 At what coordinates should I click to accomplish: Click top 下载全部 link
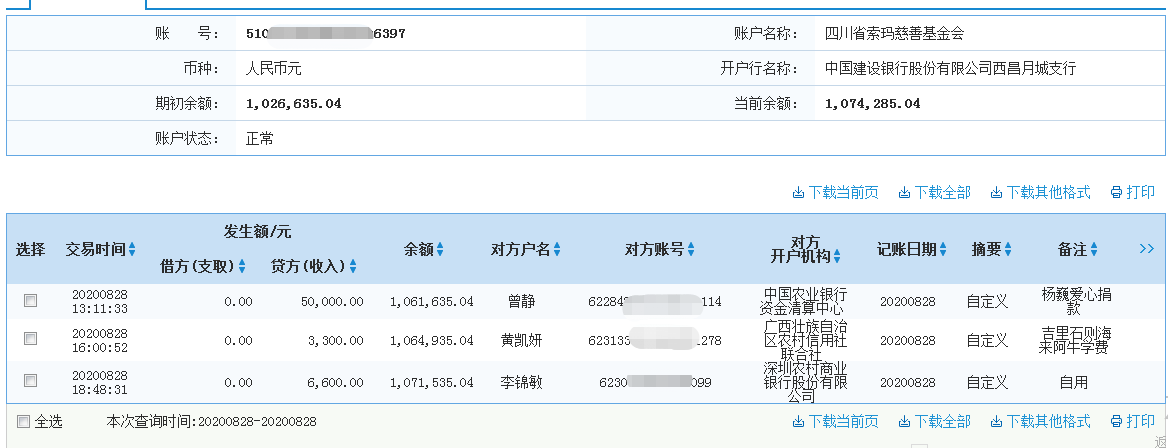(935, 192)
